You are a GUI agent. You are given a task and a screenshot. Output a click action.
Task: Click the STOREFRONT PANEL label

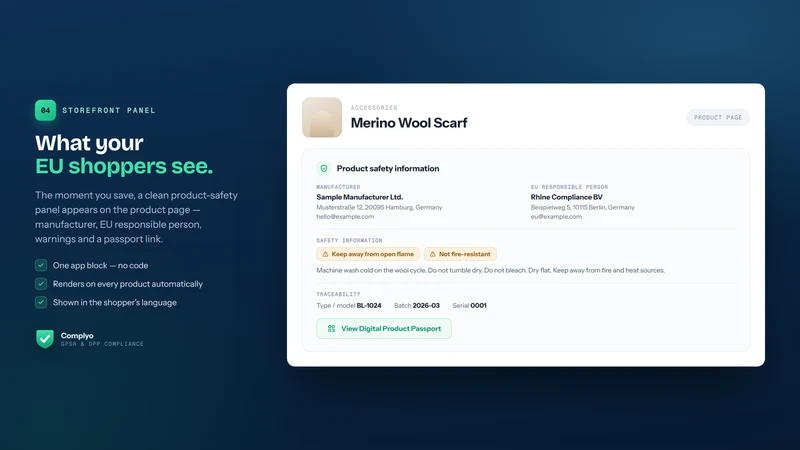coord(109,110)
